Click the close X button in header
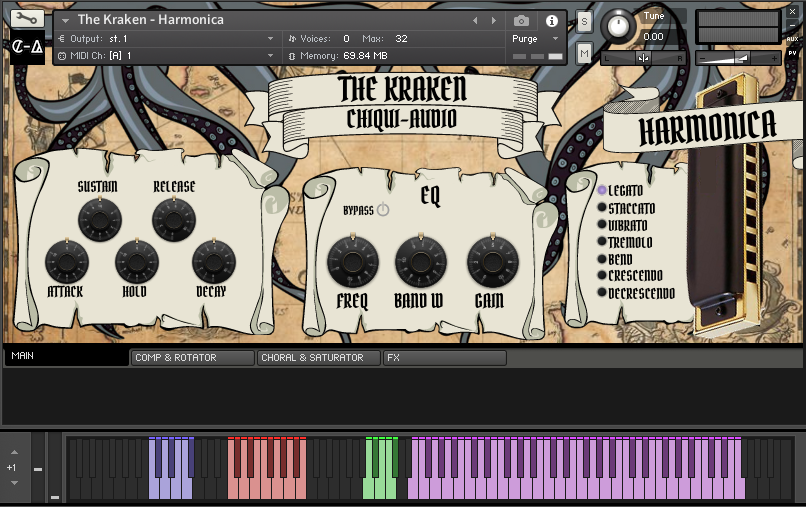The width and height of the screenshot is (806, 507). pos(792,10)
